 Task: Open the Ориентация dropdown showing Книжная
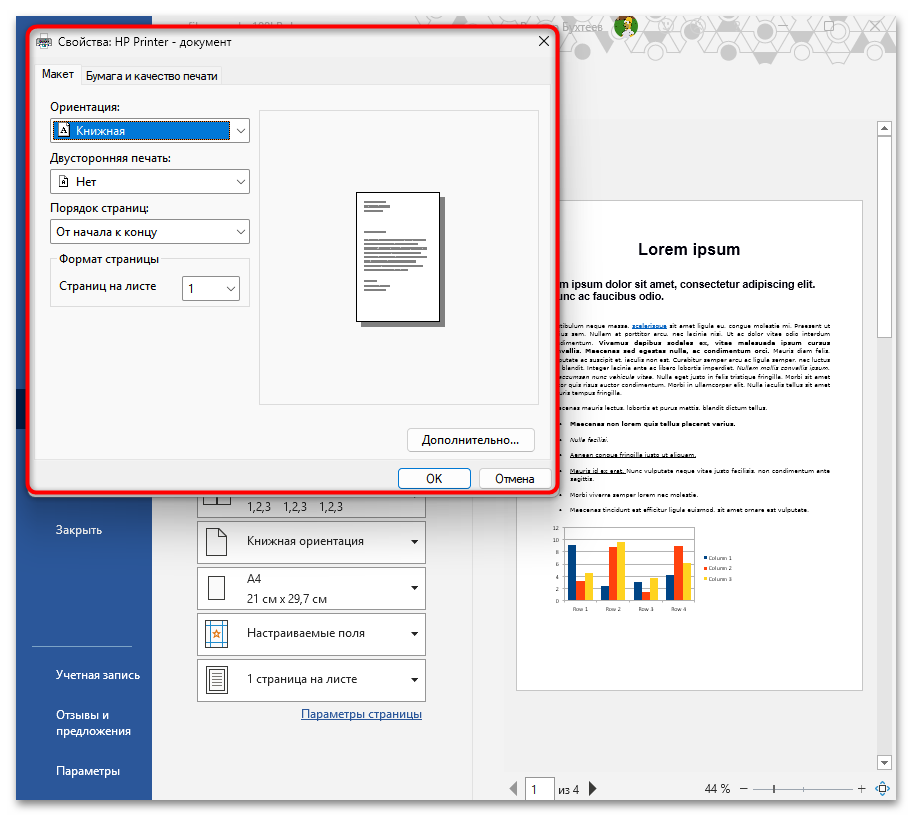point(149,131)
